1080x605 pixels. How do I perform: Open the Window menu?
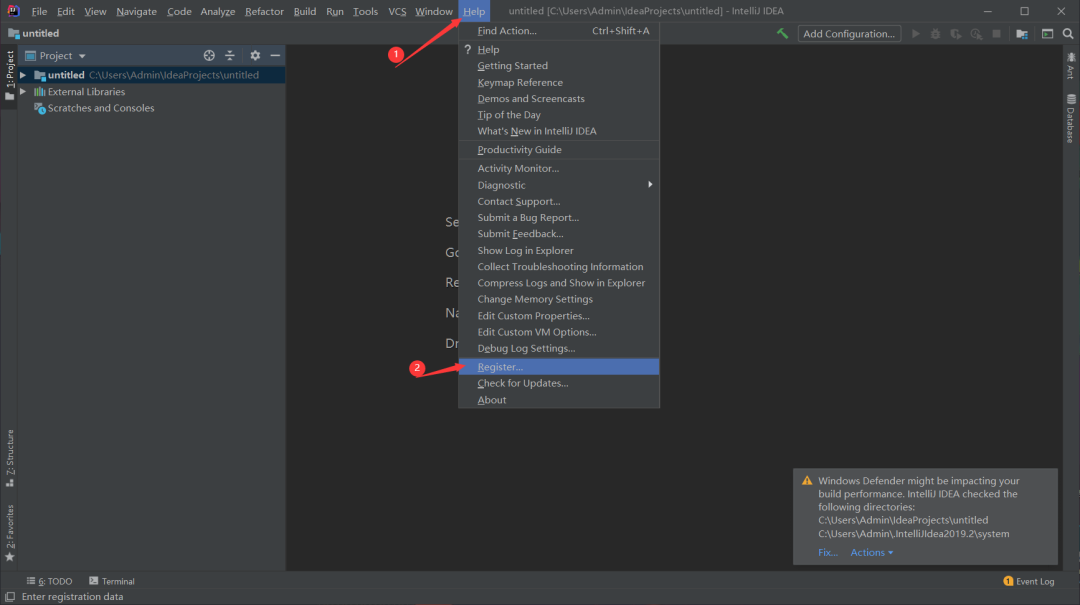pos(433,11)
